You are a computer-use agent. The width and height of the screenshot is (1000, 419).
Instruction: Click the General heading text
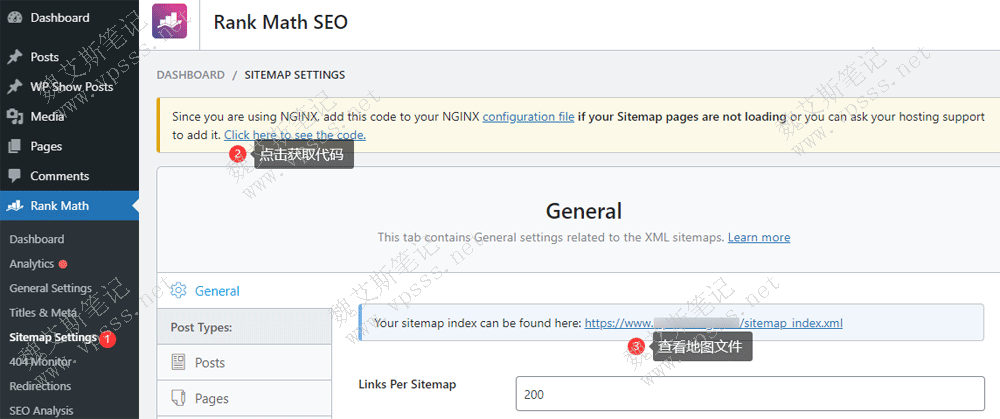584,210
